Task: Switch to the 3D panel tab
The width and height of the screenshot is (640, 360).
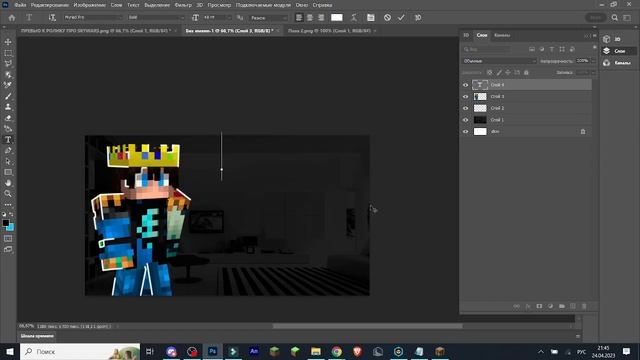Action: pos(466,36)
